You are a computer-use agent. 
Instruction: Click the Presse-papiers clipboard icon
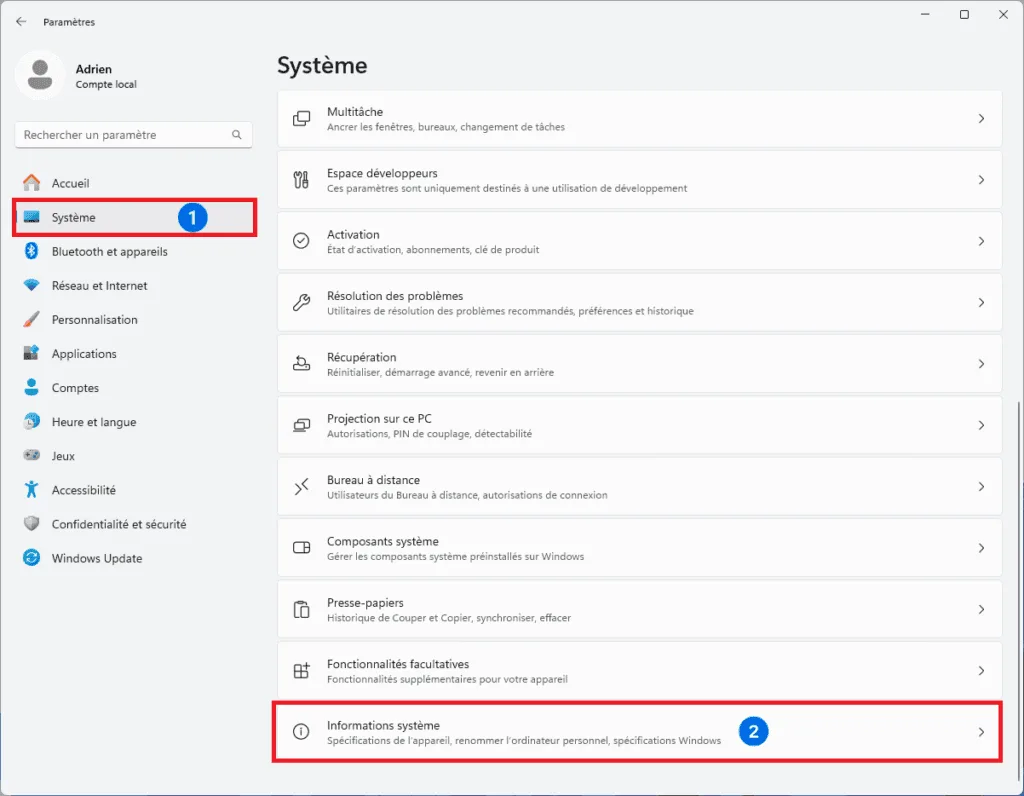point(301,609)
